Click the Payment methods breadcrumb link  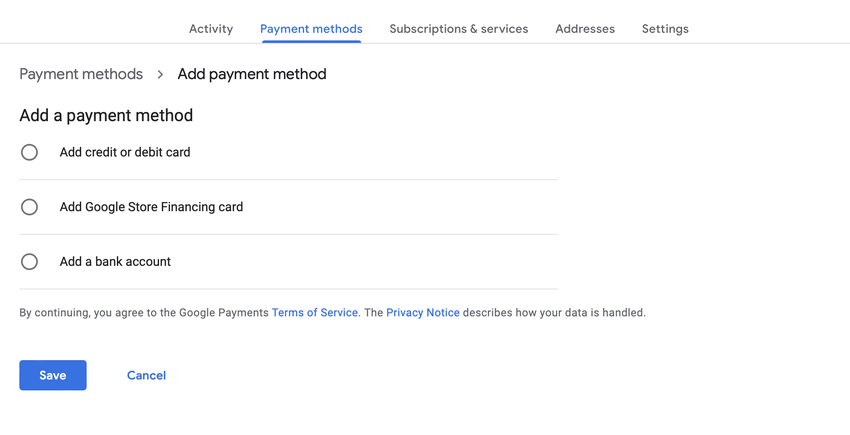(81, 74)
